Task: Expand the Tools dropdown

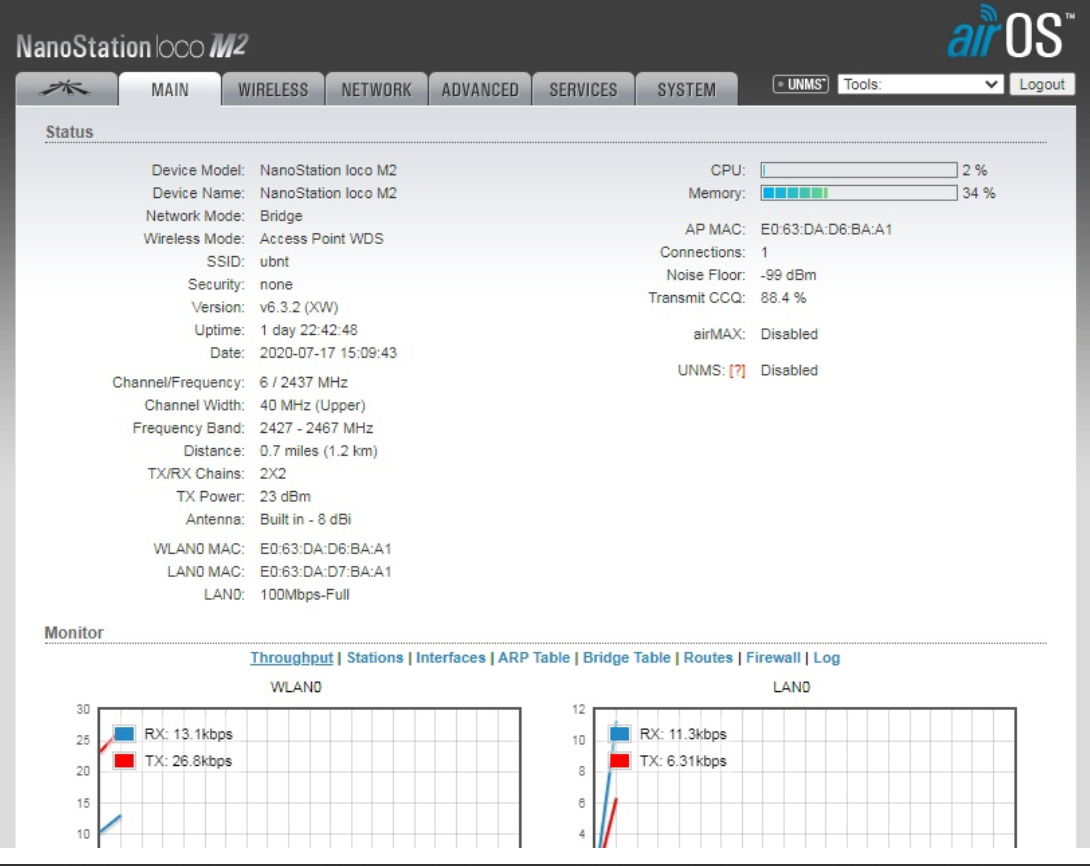Action: [x=920, y=84]
